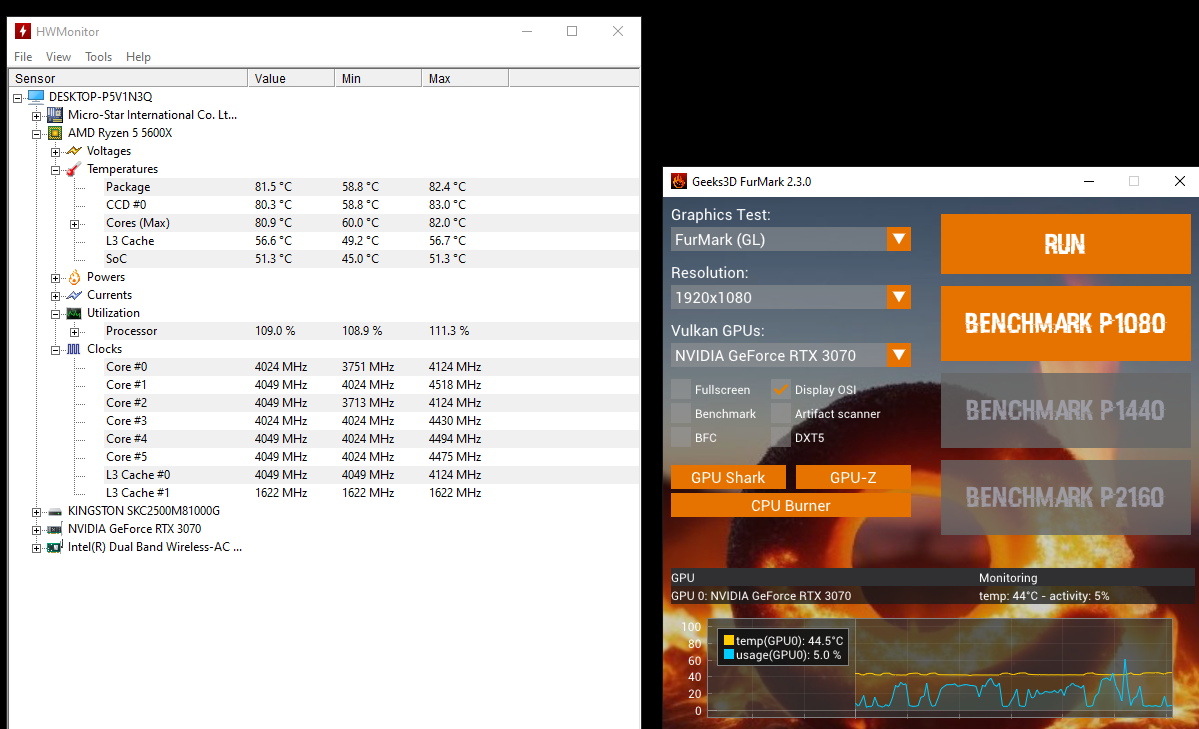Expand the Micro-Star International node
The height and width of the screenshot is (729, 1199).
[x=36, y=116]
